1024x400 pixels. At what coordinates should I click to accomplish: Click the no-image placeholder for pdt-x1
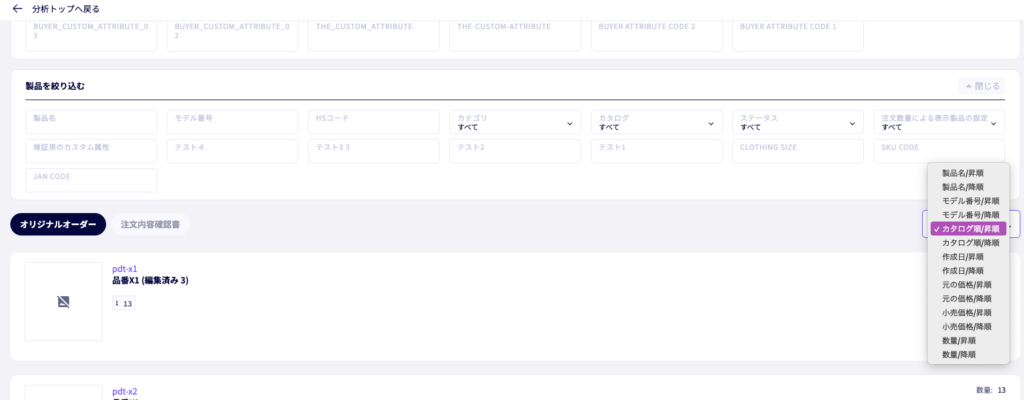63,301
